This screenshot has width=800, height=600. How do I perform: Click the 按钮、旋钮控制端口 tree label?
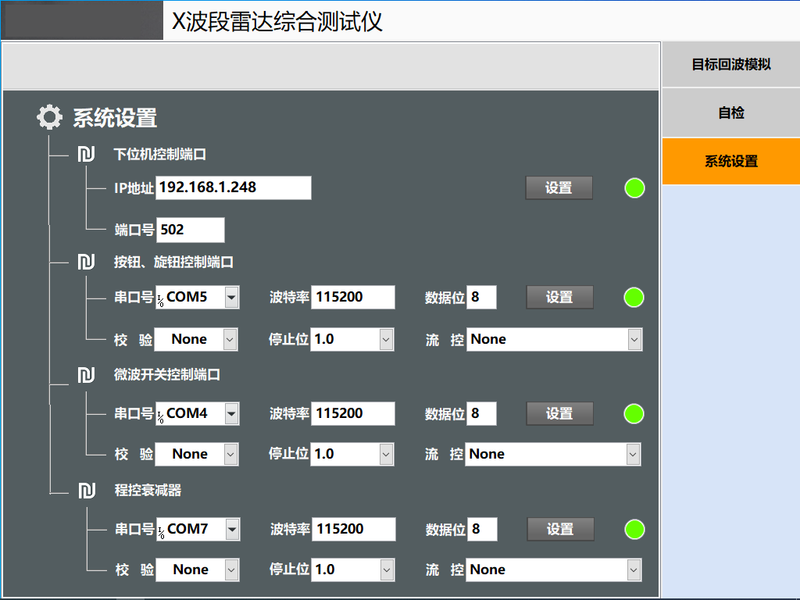coord(173,262)
